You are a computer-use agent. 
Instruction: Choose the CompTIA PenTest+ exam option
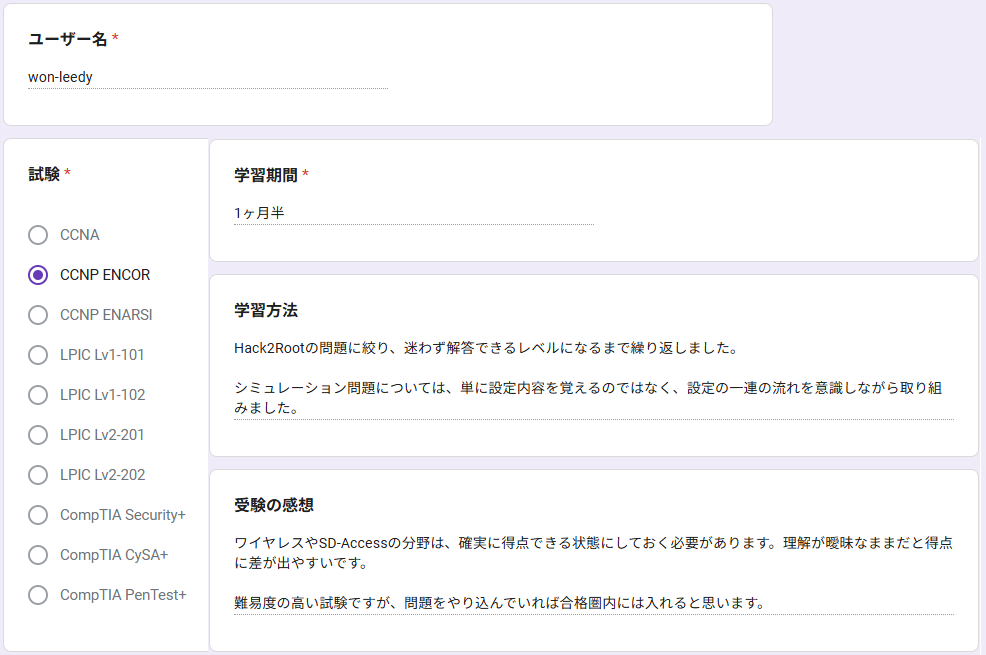pyautogui.click(x=38, y=595)
